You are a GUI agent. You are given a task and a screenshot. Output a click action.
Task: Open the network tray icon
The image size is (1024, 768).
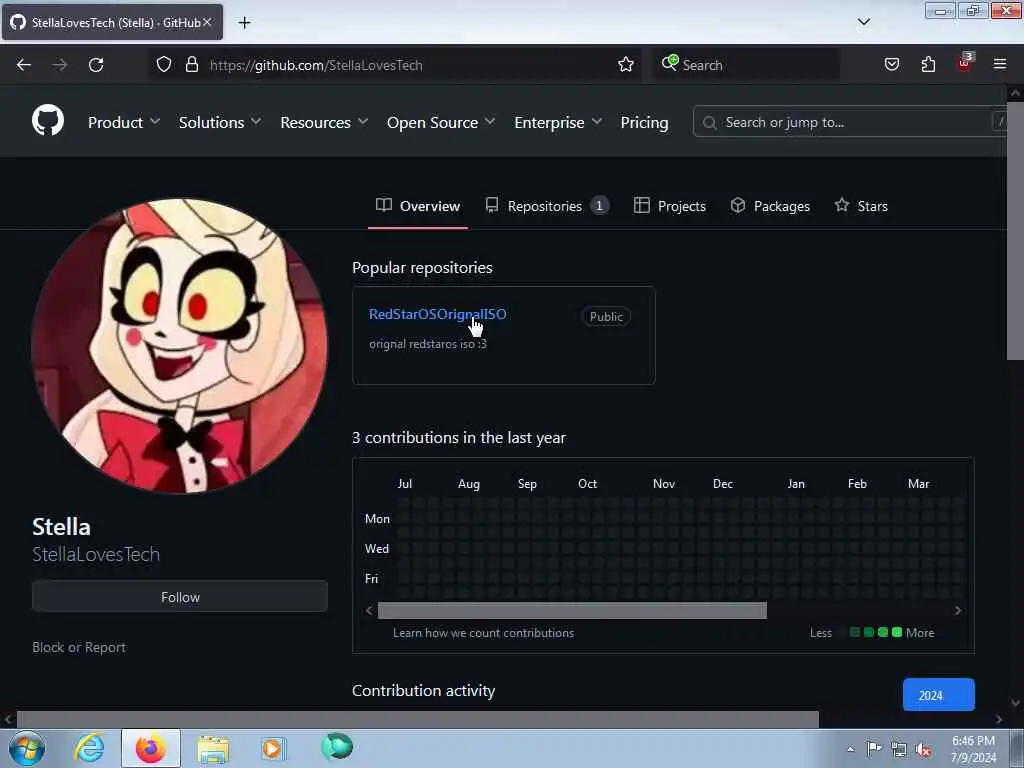[x=899, y=750]
